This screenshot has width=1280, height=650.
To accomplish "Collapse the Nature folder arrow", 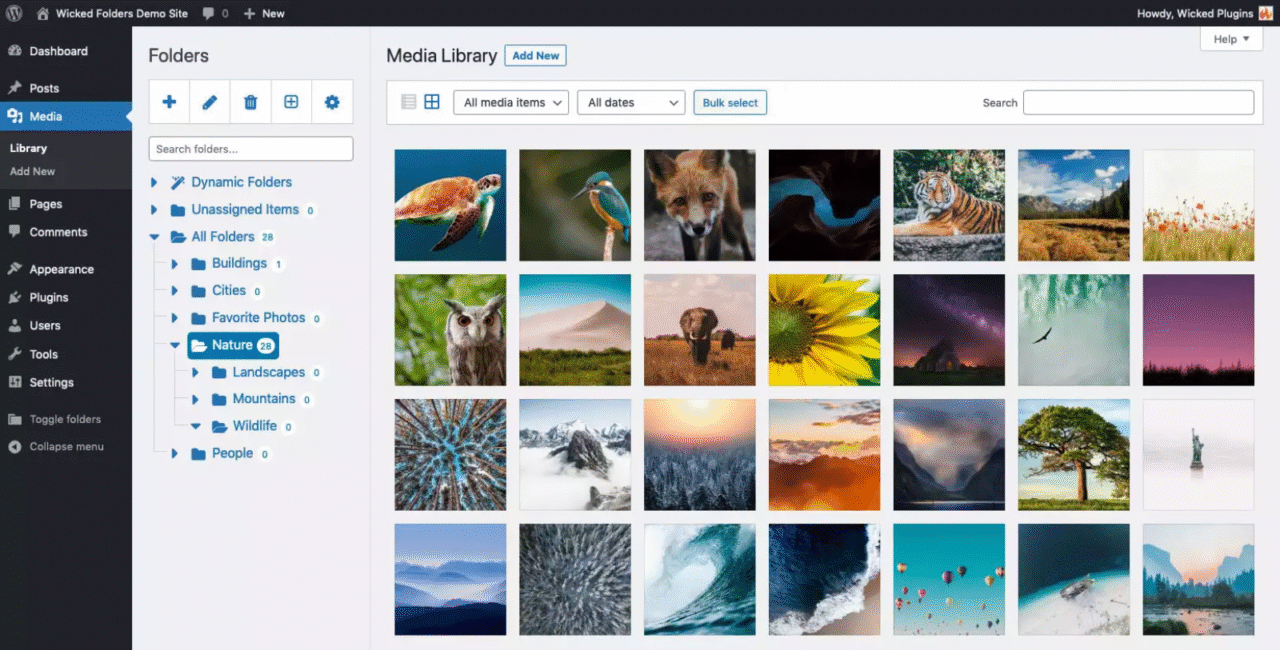I will tap(175, 345).
